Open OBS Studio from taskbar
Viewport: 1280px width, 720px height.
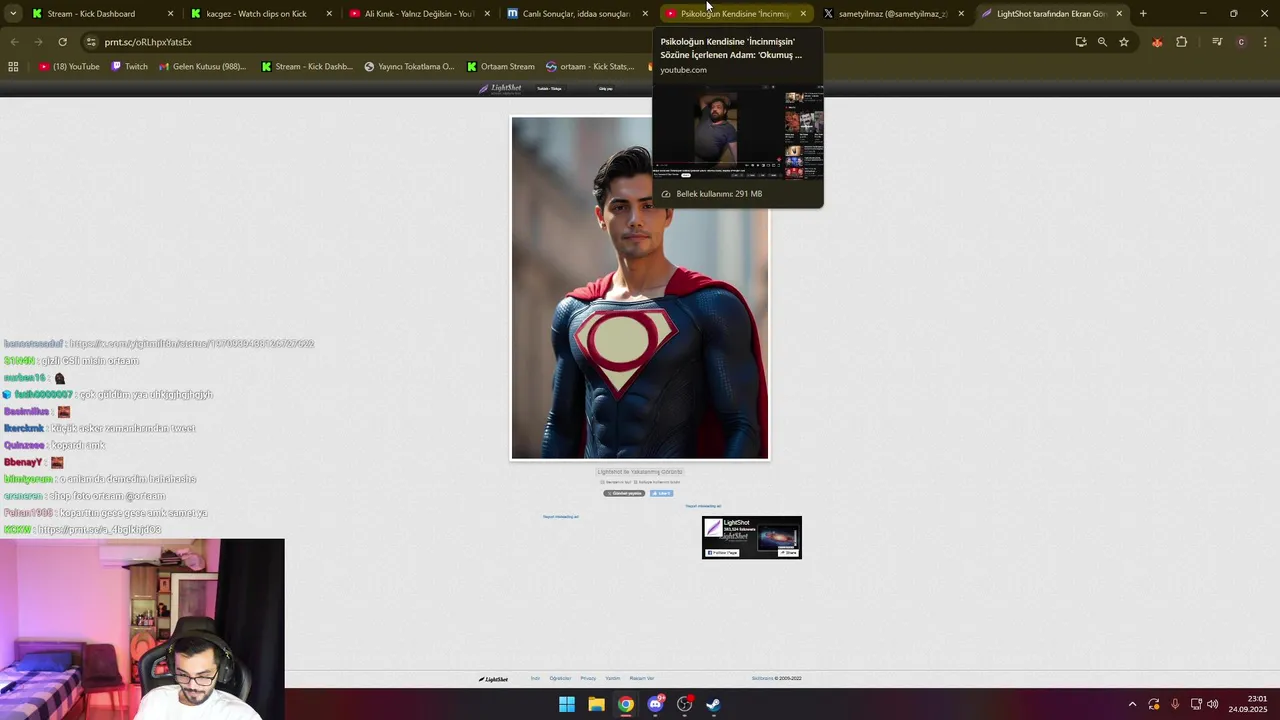(684, 704)
